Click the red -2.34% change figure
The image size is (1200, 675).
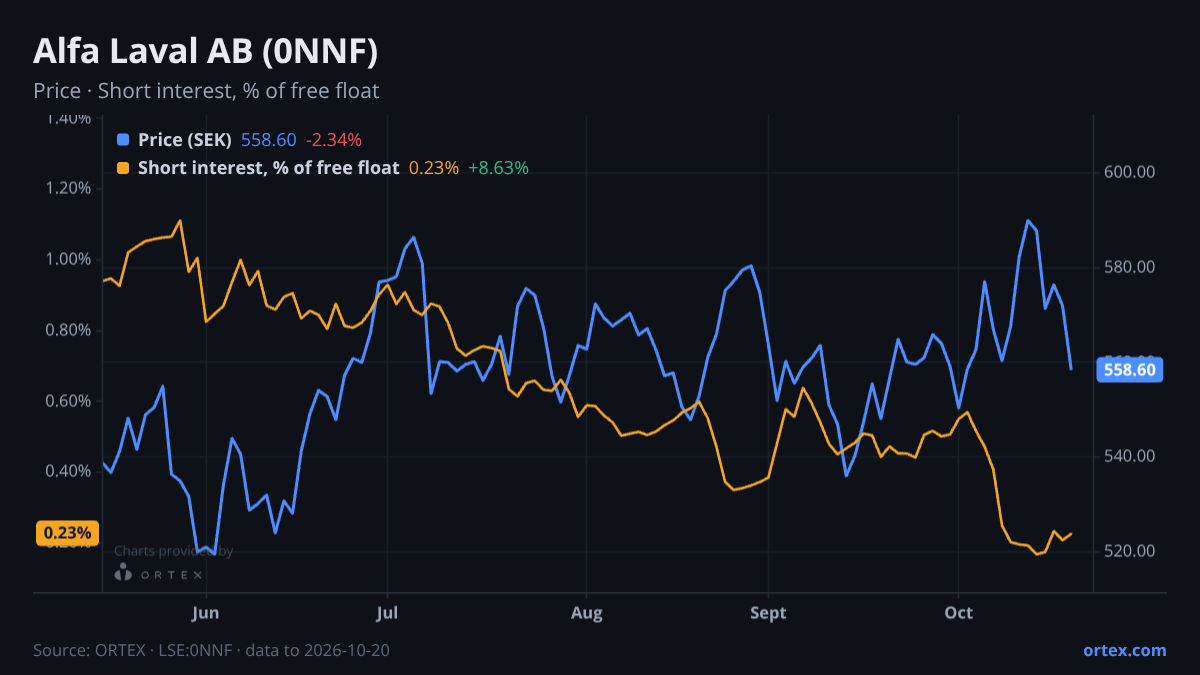click(x=334, y=140)
